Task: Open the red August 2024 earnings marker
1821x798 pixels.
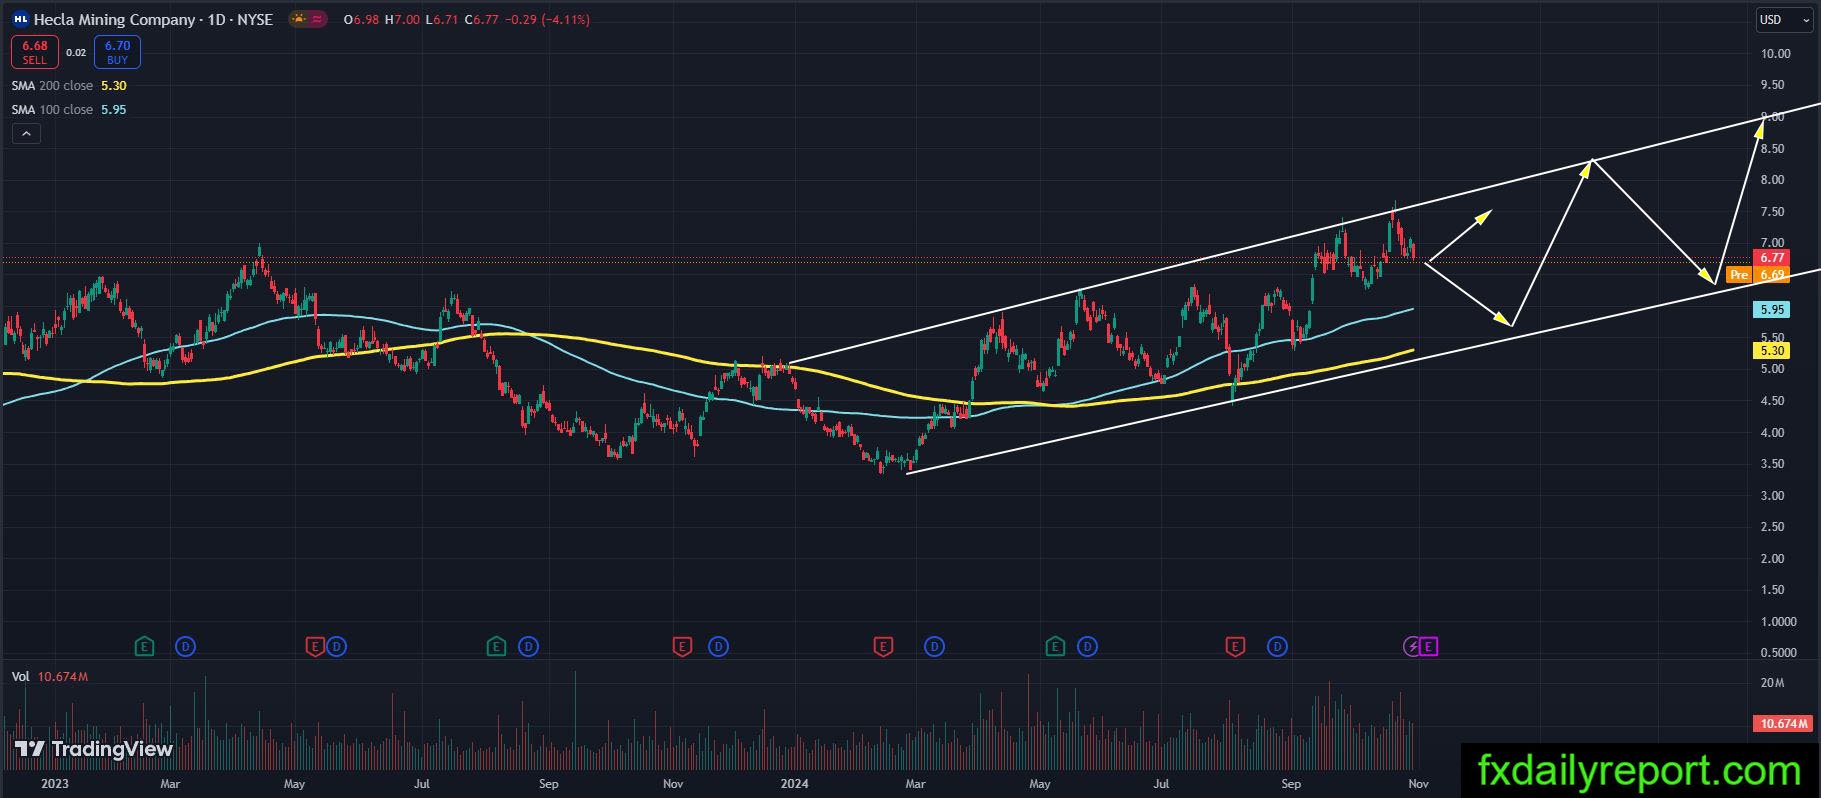Action: click(x=1235, y=647)
